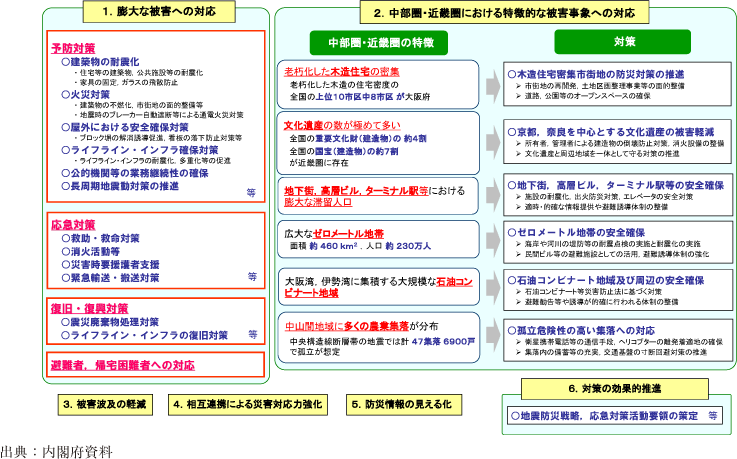Click the item '長周期地震動対策の推進'
This screenshot has height=459, width=737.
(120, 186)
